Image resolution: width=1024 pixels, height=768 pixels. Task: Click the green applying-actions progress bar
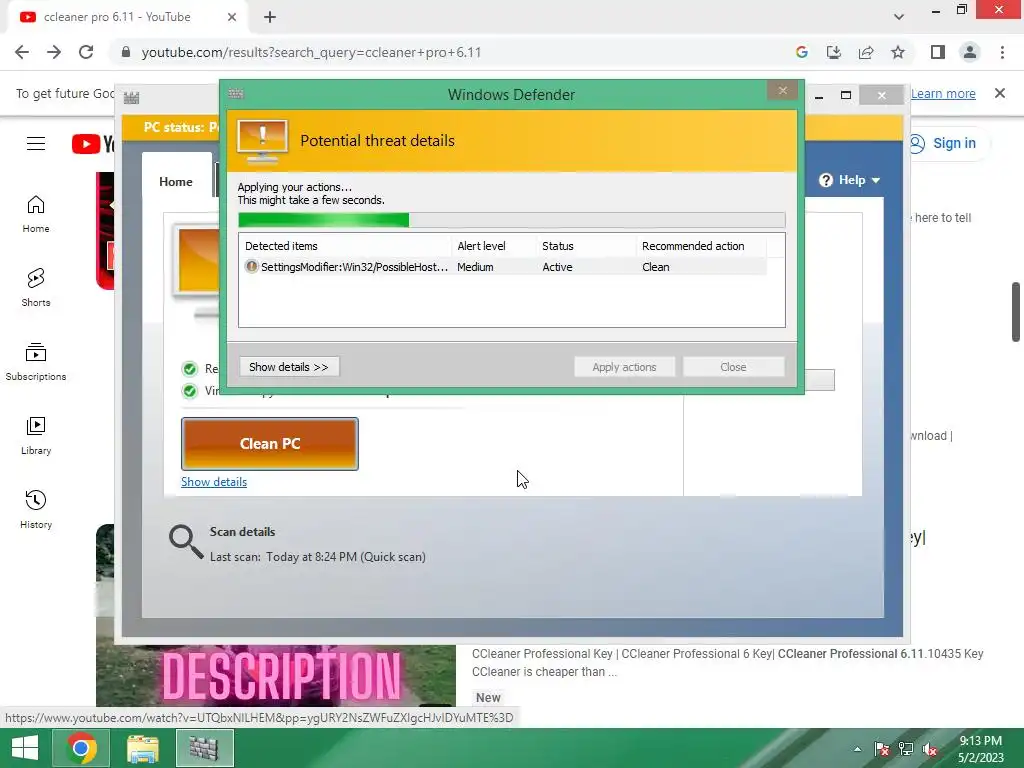point(511,220)
